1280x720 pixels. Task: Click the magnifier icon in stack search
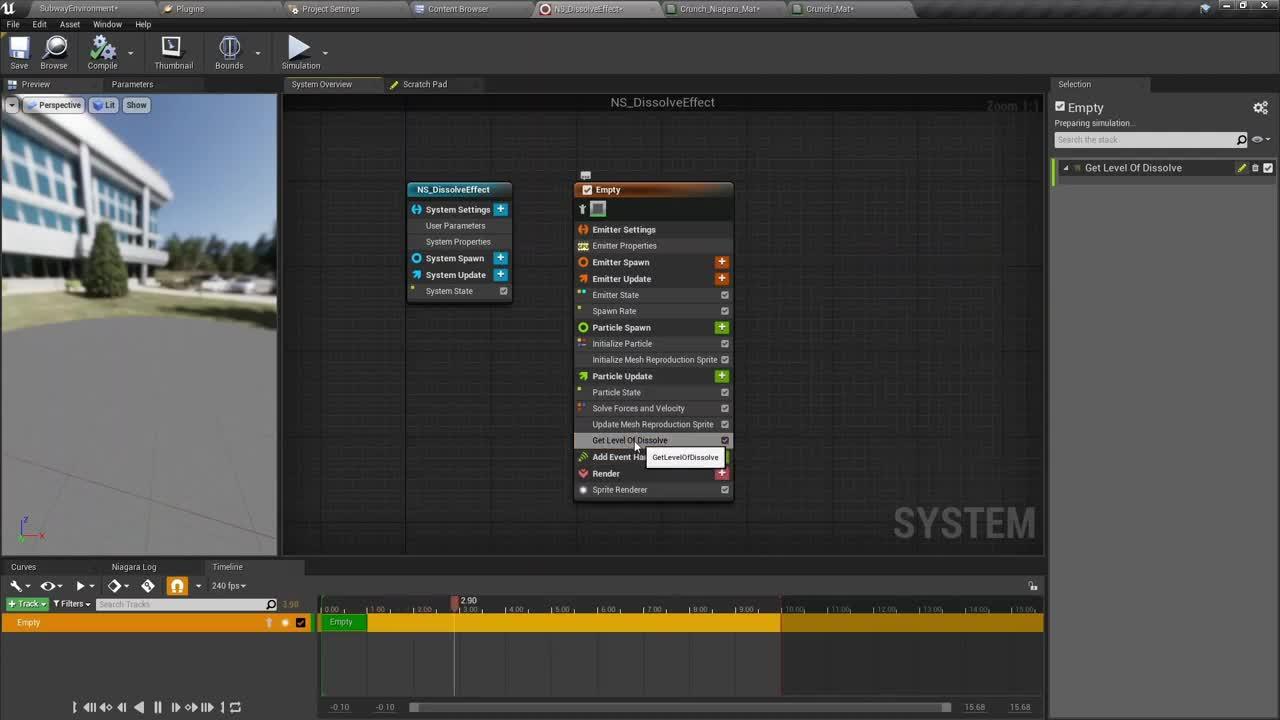click(1242, 140)
